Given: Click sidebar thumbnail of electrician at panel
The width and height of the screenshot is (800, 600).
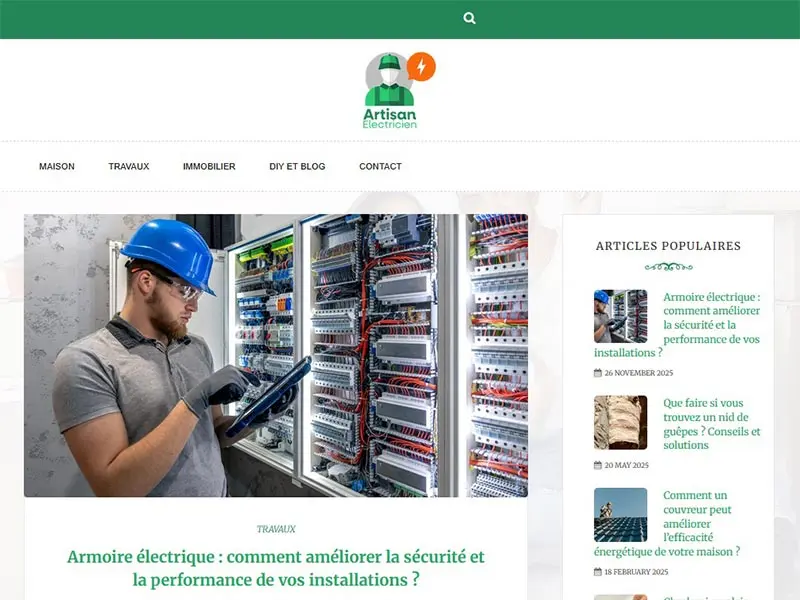Looking at the screenshot, I should pos(620,316).
